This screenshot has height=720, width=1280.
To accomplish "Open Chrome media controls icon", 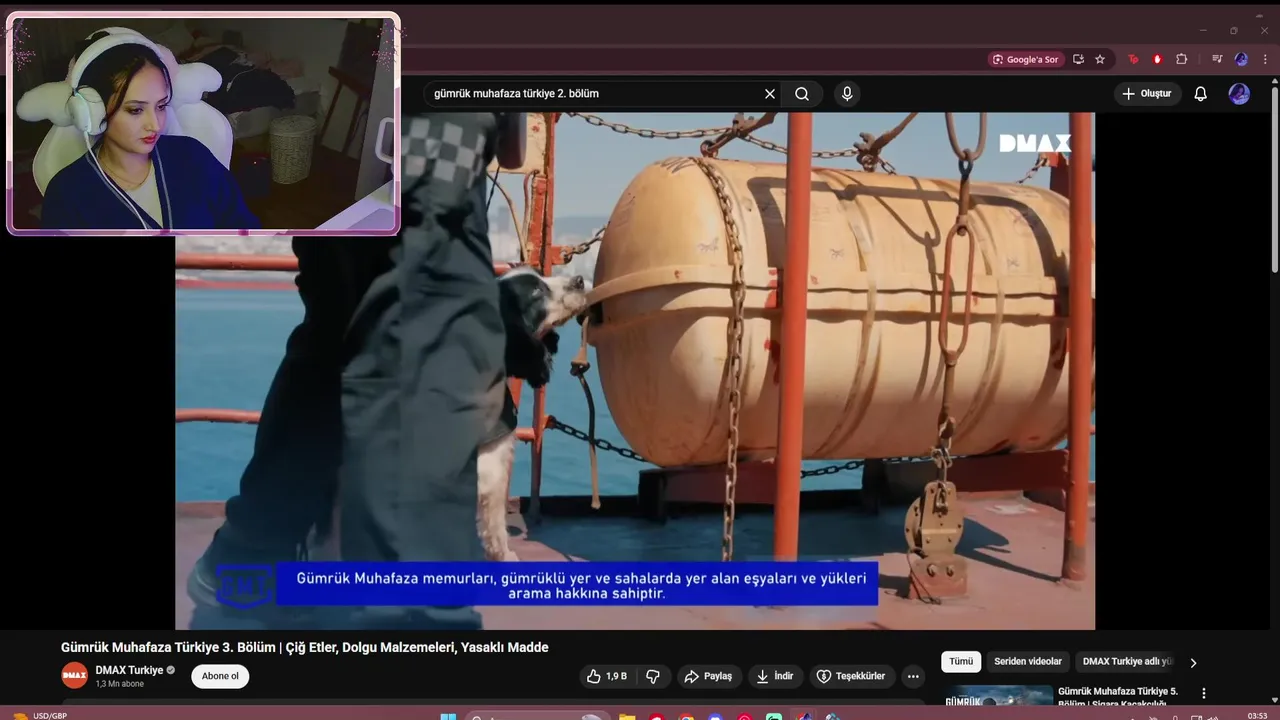I will (x=1217, y=59).
